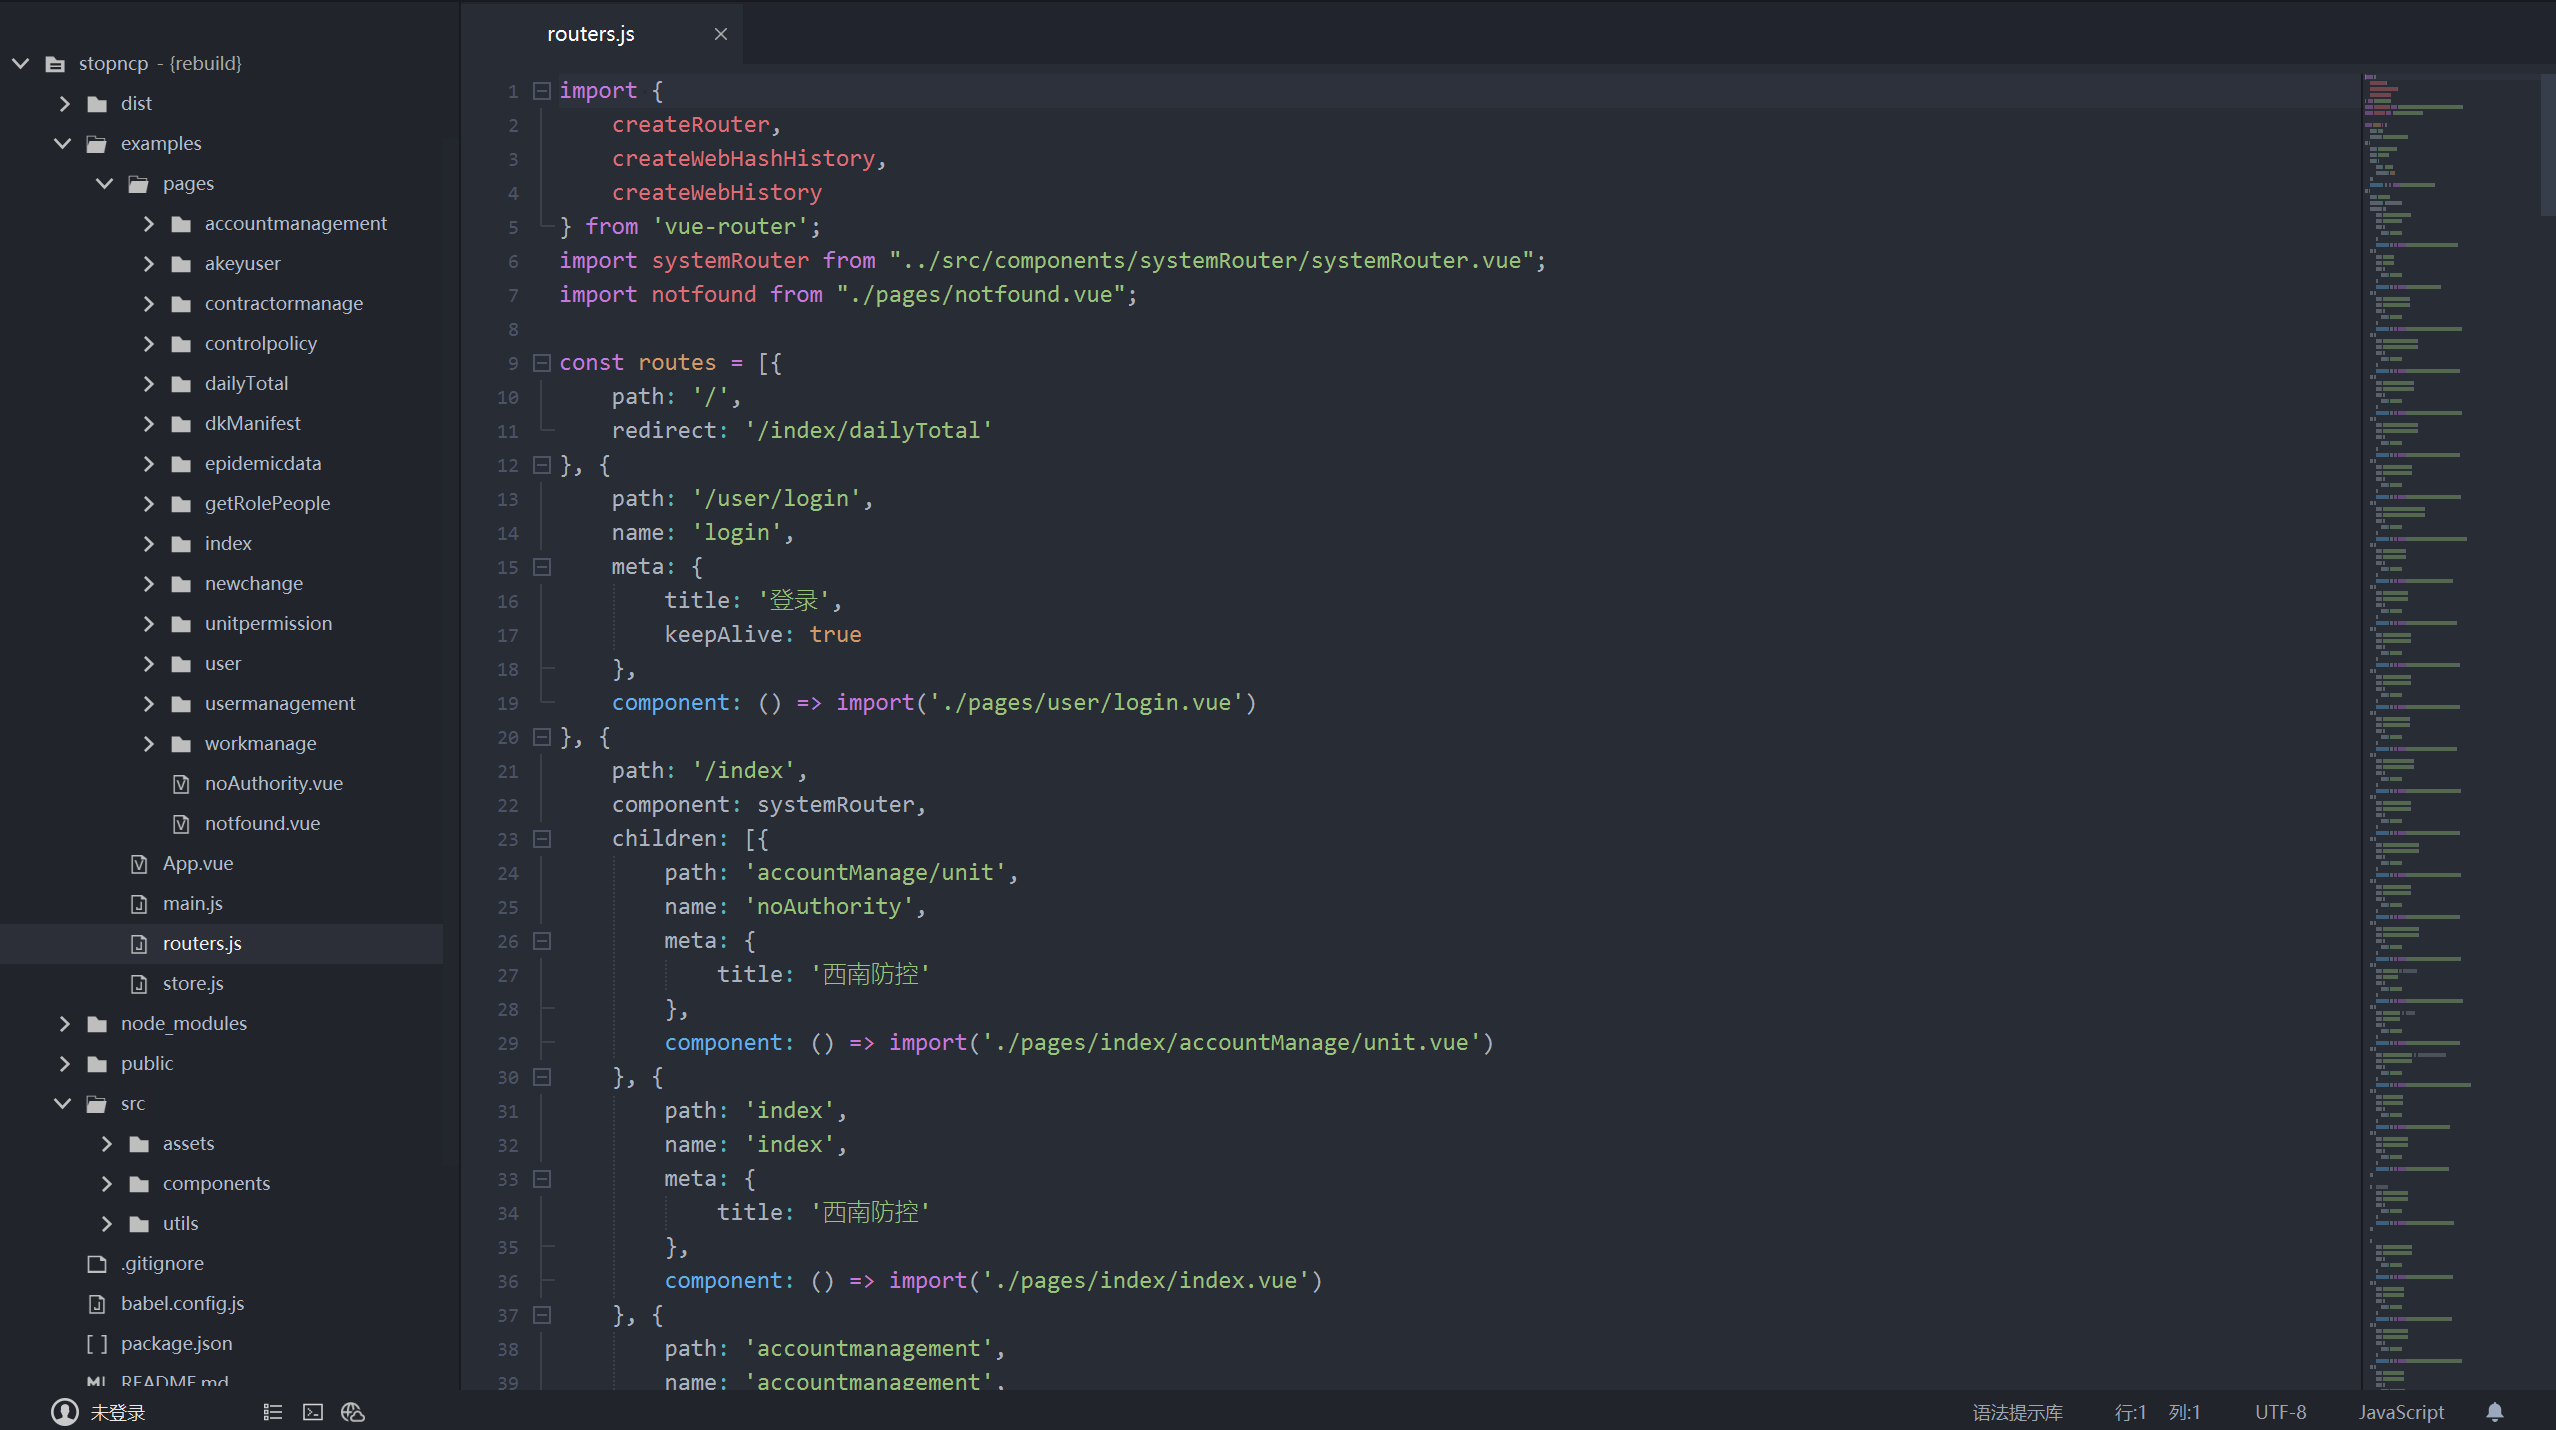This screenshot has height=1430, width=2556.
Task: Click the App.vue file icon
Action: point(139,864)
